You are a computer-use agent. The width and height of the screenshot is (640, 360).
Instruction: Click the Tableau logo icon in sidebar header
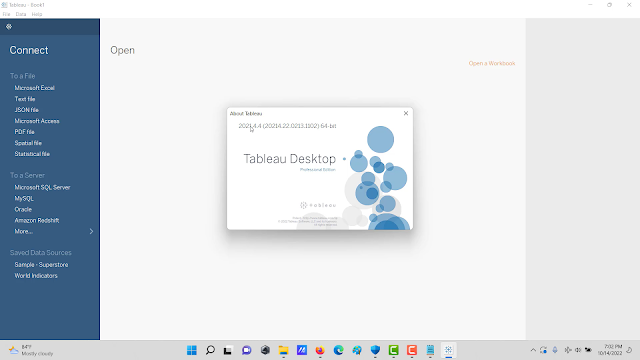tap(9, 27)
